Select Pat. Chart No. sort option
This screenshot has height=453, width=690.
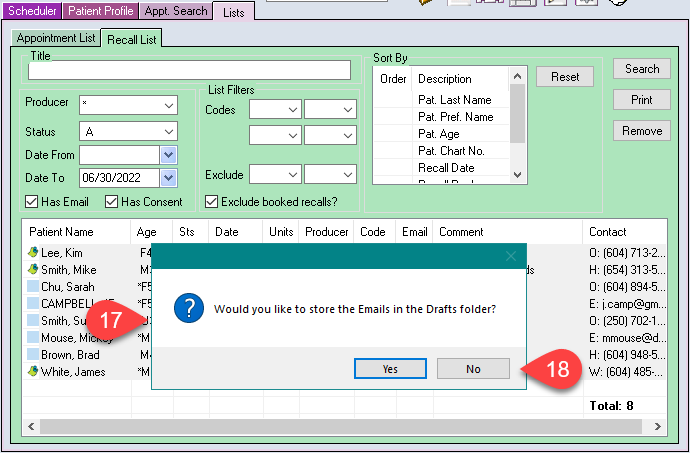coord(451,151)
